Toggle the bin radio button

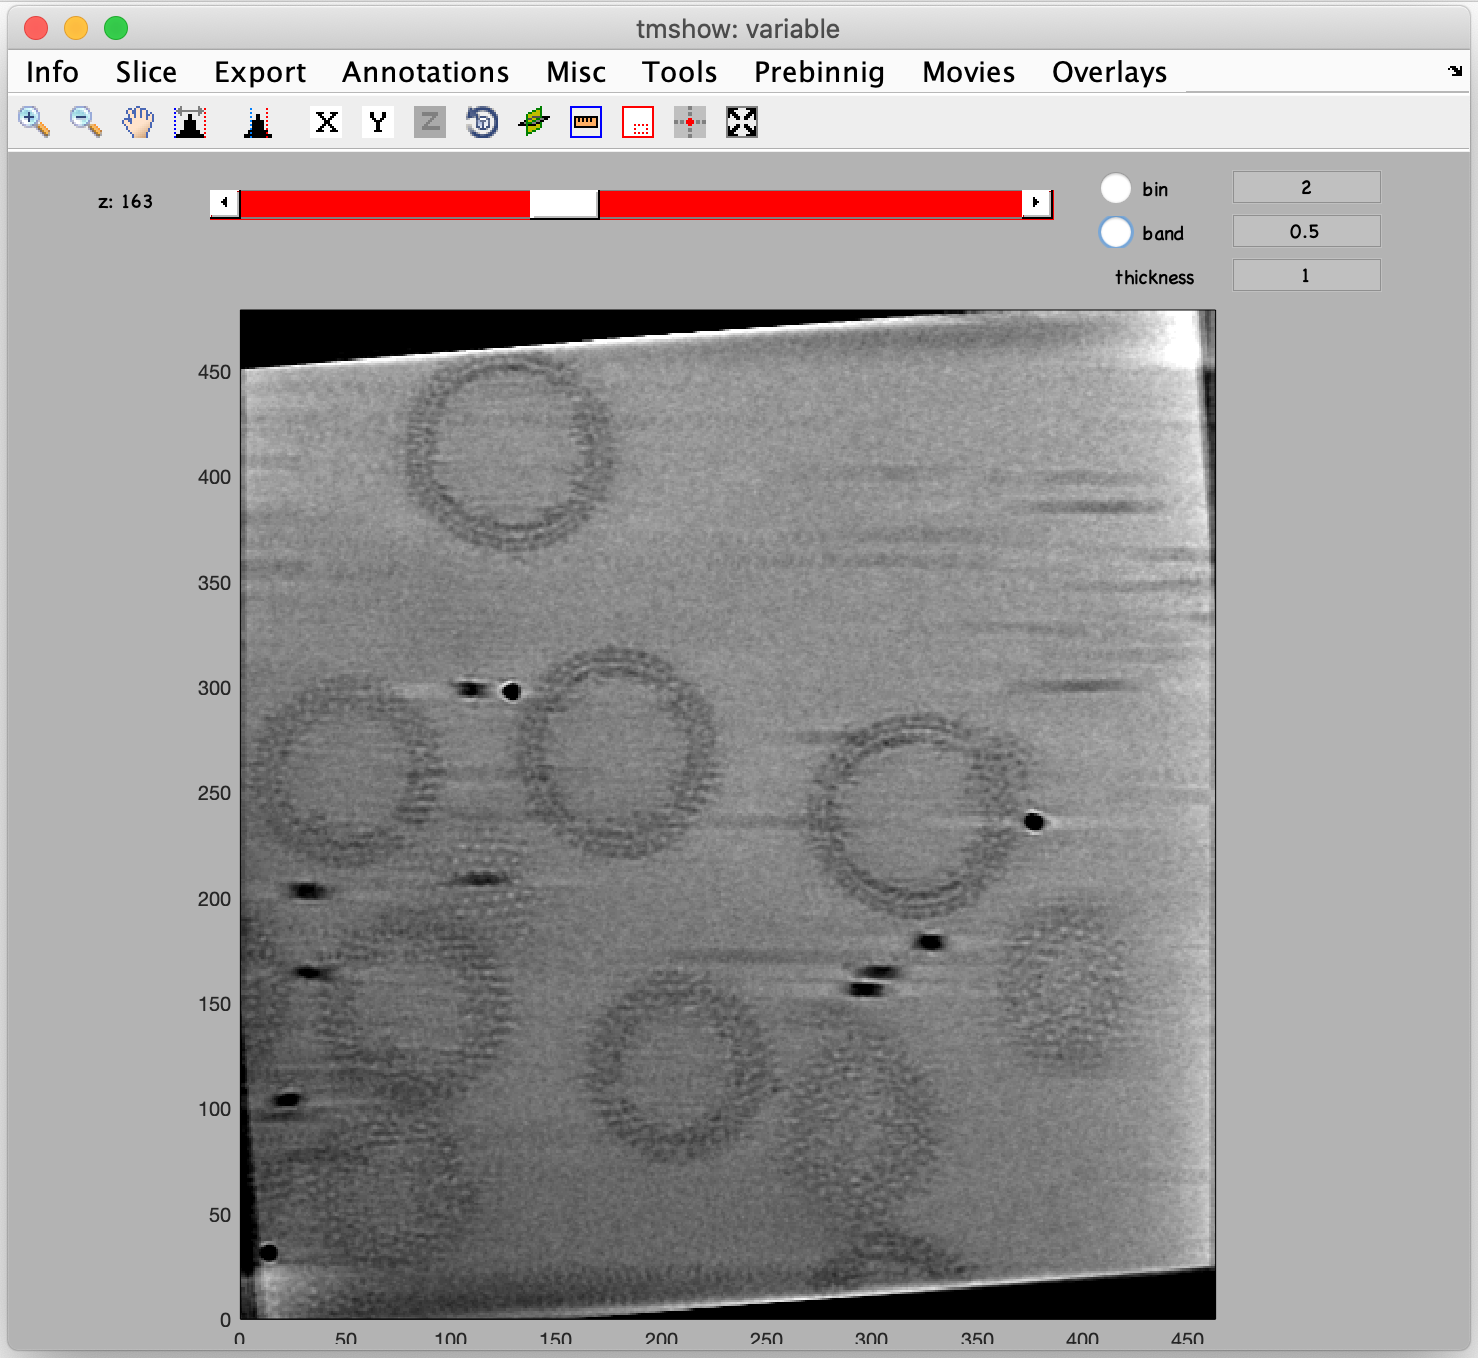1115,188
